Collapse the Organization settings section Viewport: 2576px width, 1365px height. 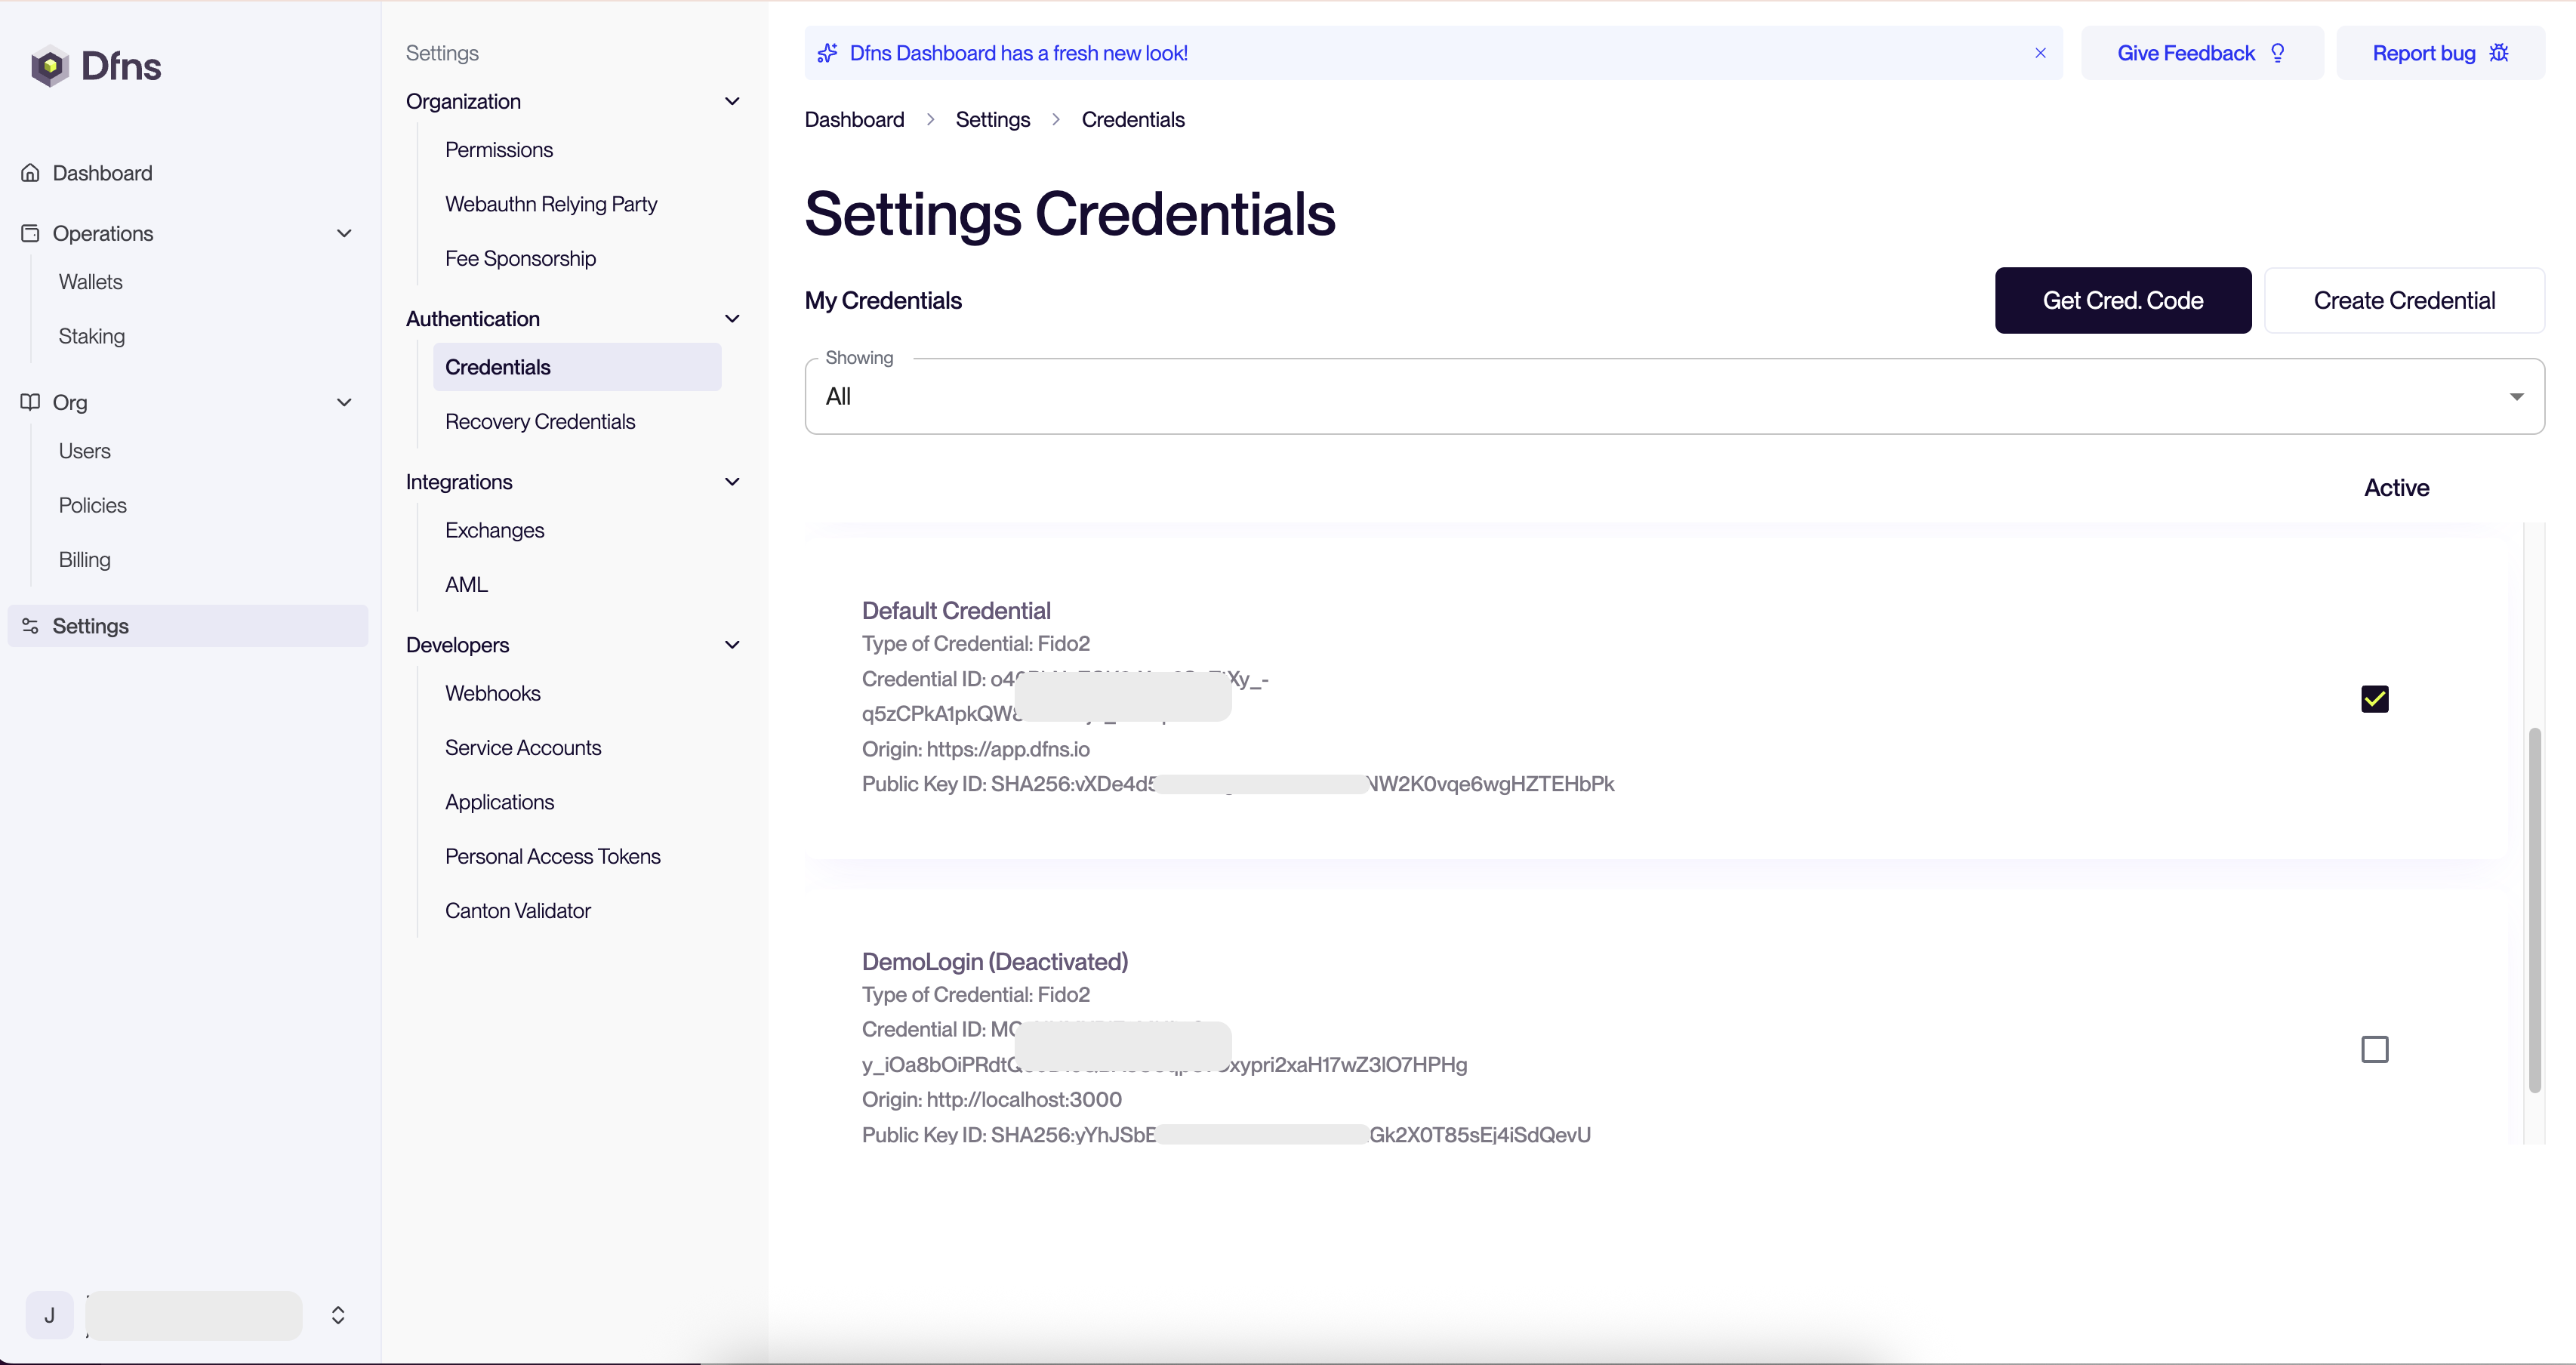(732, 101)
